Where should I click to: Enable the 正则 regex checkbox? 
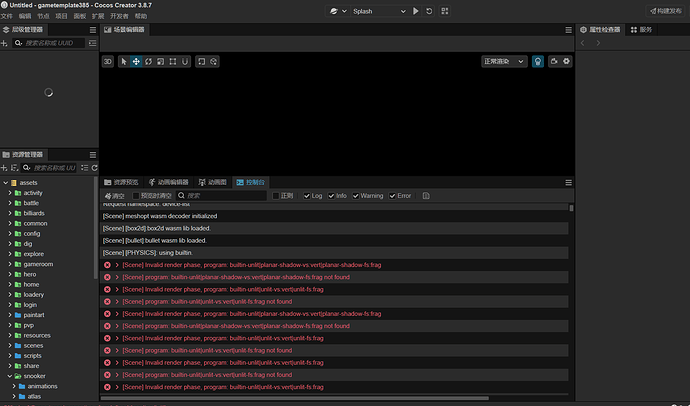[x=276, y=196]
